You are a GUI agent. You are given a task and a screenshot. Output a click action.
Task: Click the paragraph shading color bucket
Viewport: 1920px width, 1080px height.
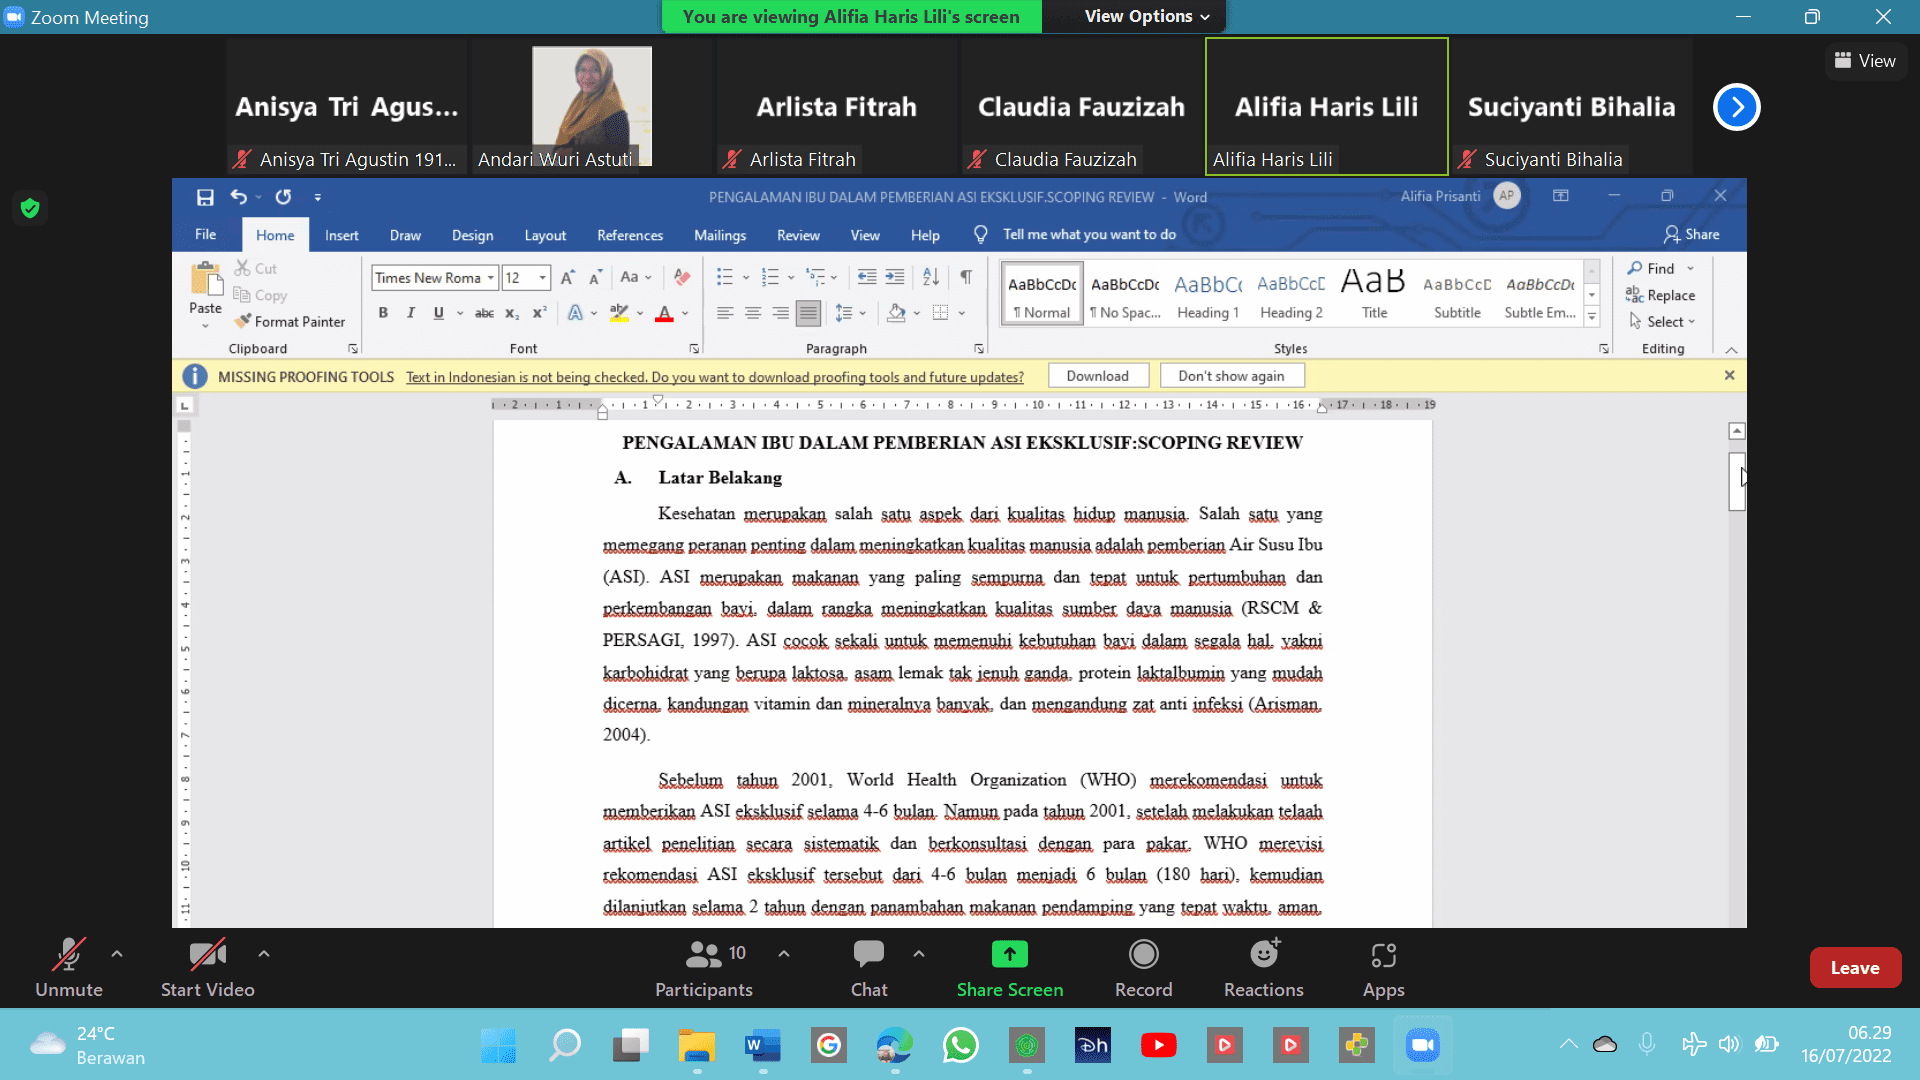896,313
